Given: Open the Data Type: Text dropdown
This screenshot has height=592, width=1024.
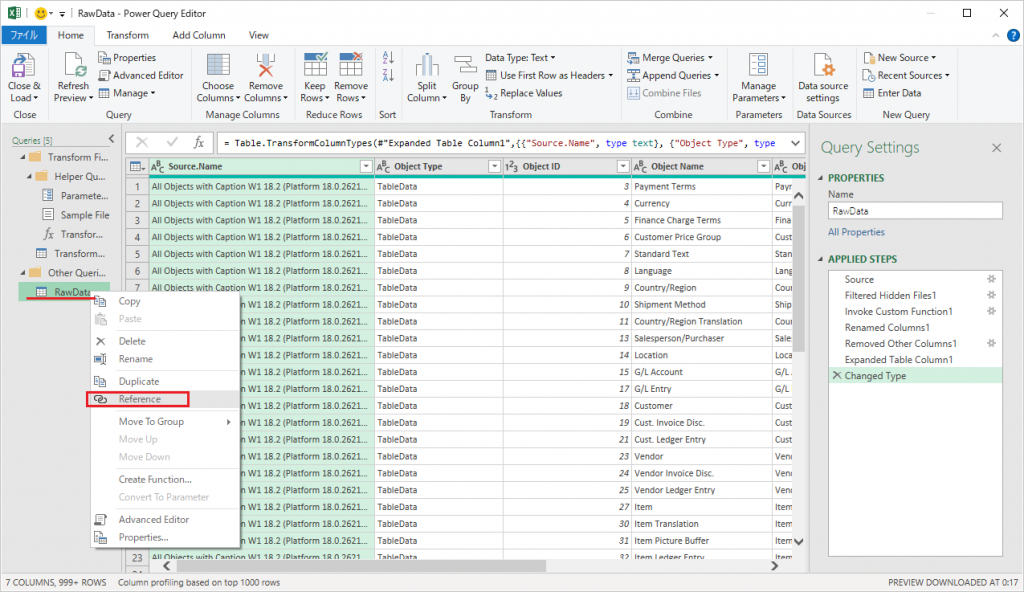Looking at the screenshot, I should [520, 58].
